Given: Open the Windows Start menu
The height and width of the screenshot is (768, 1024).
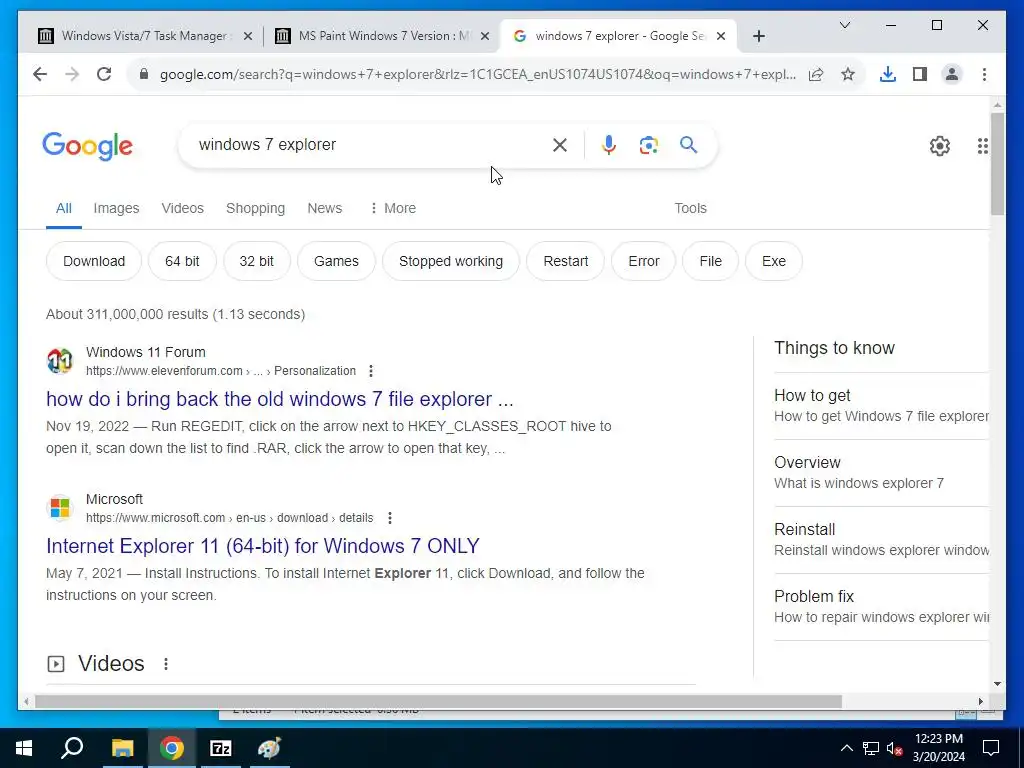Looking at the screenshot, I should tap(24, 748).
